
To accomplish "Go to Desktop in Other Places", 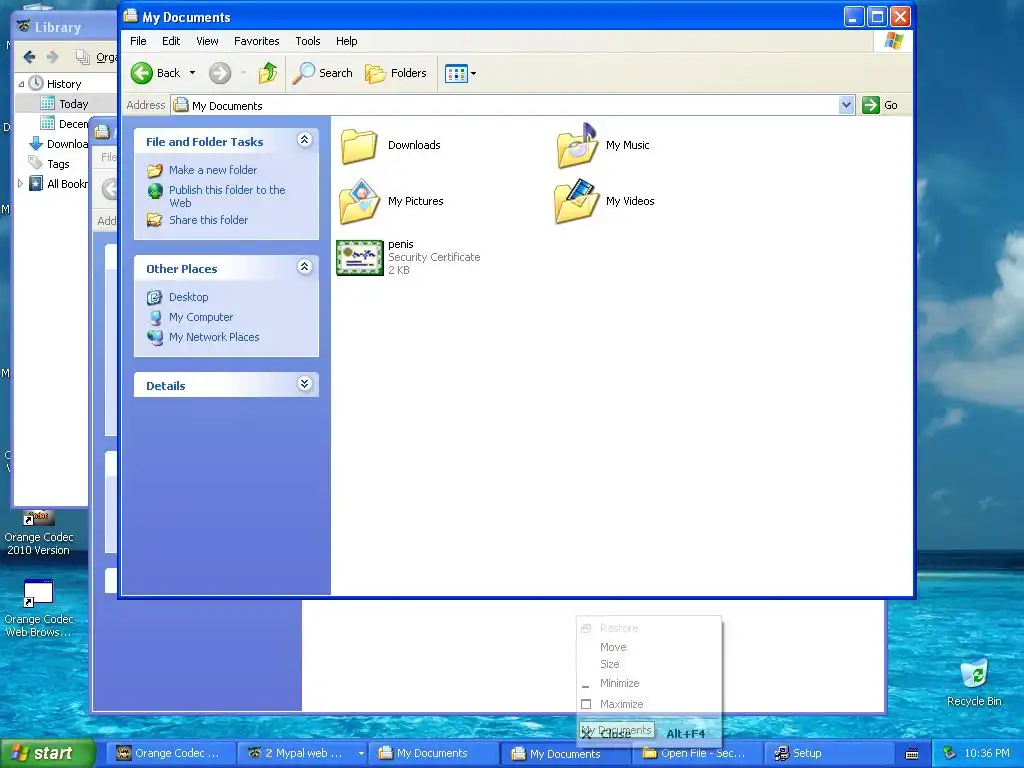I will (x=189, y=297).
